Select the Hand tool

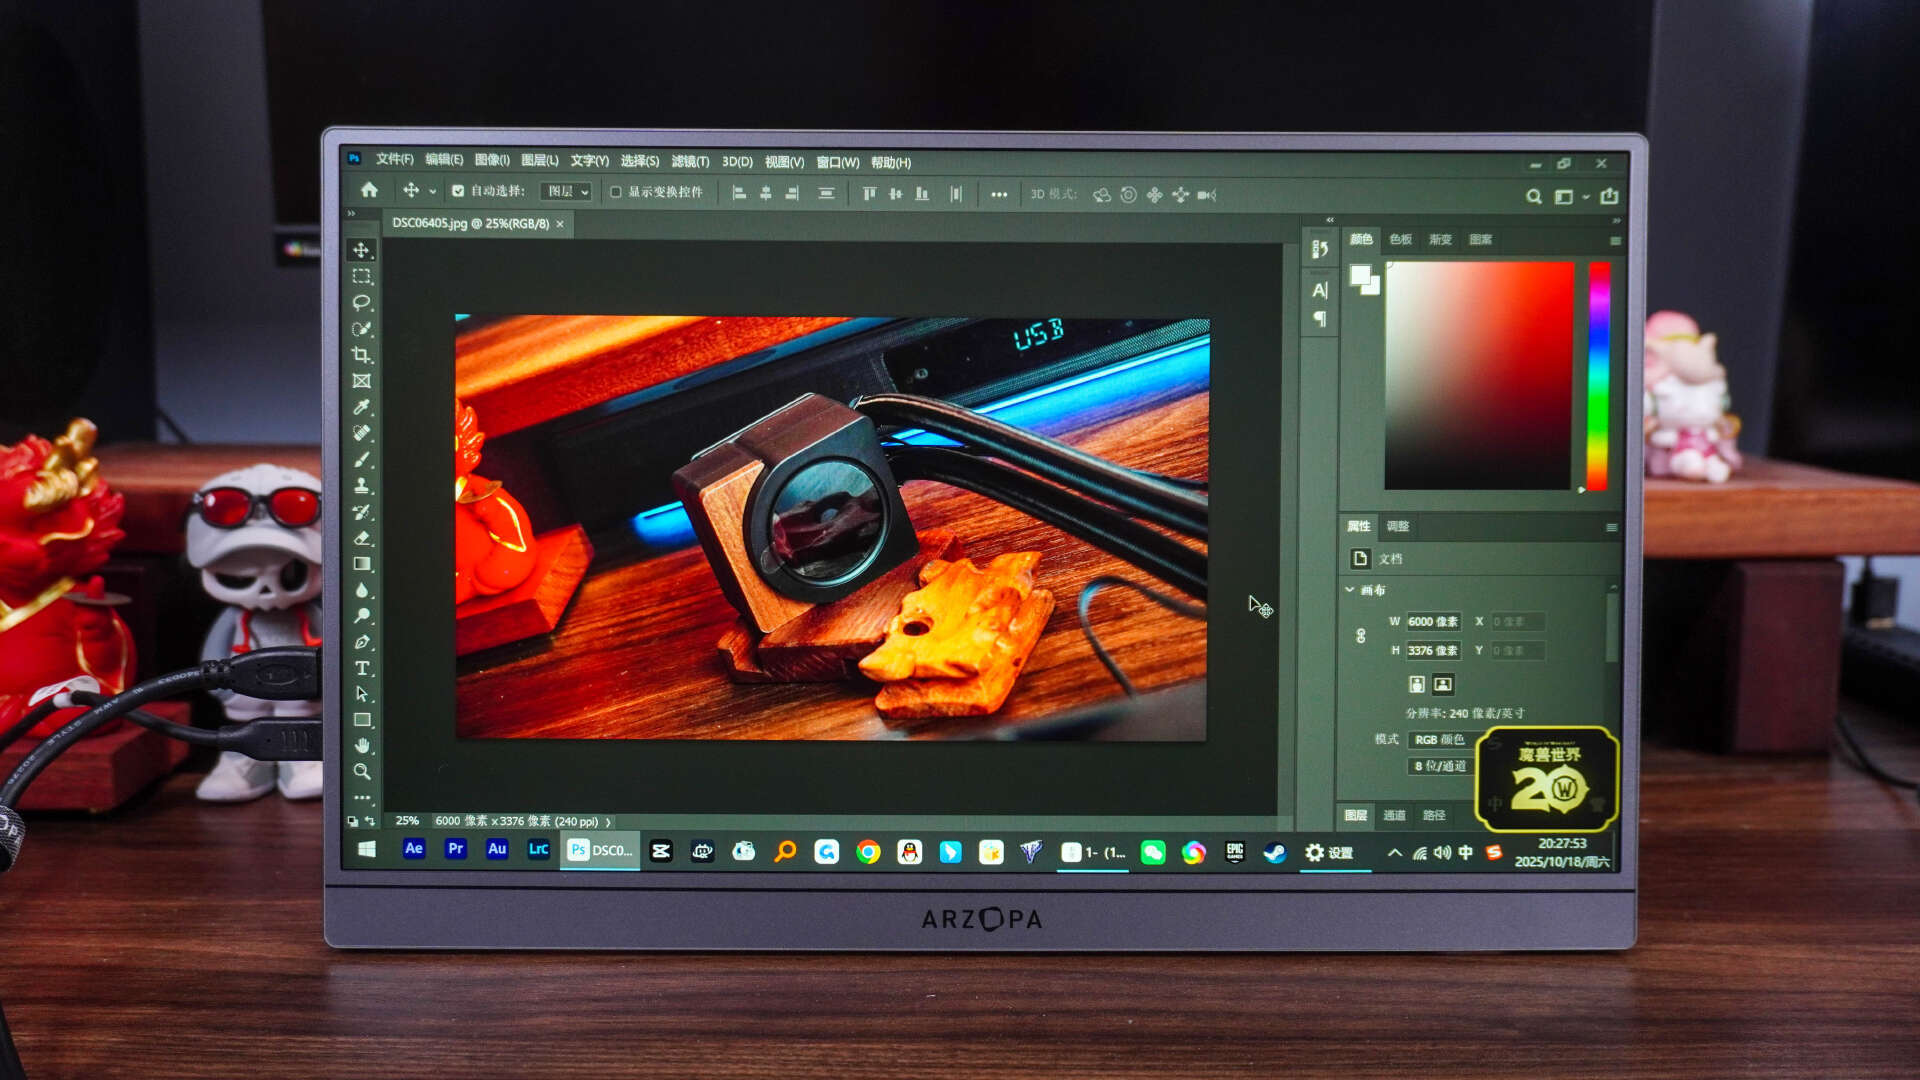point(361,745)
